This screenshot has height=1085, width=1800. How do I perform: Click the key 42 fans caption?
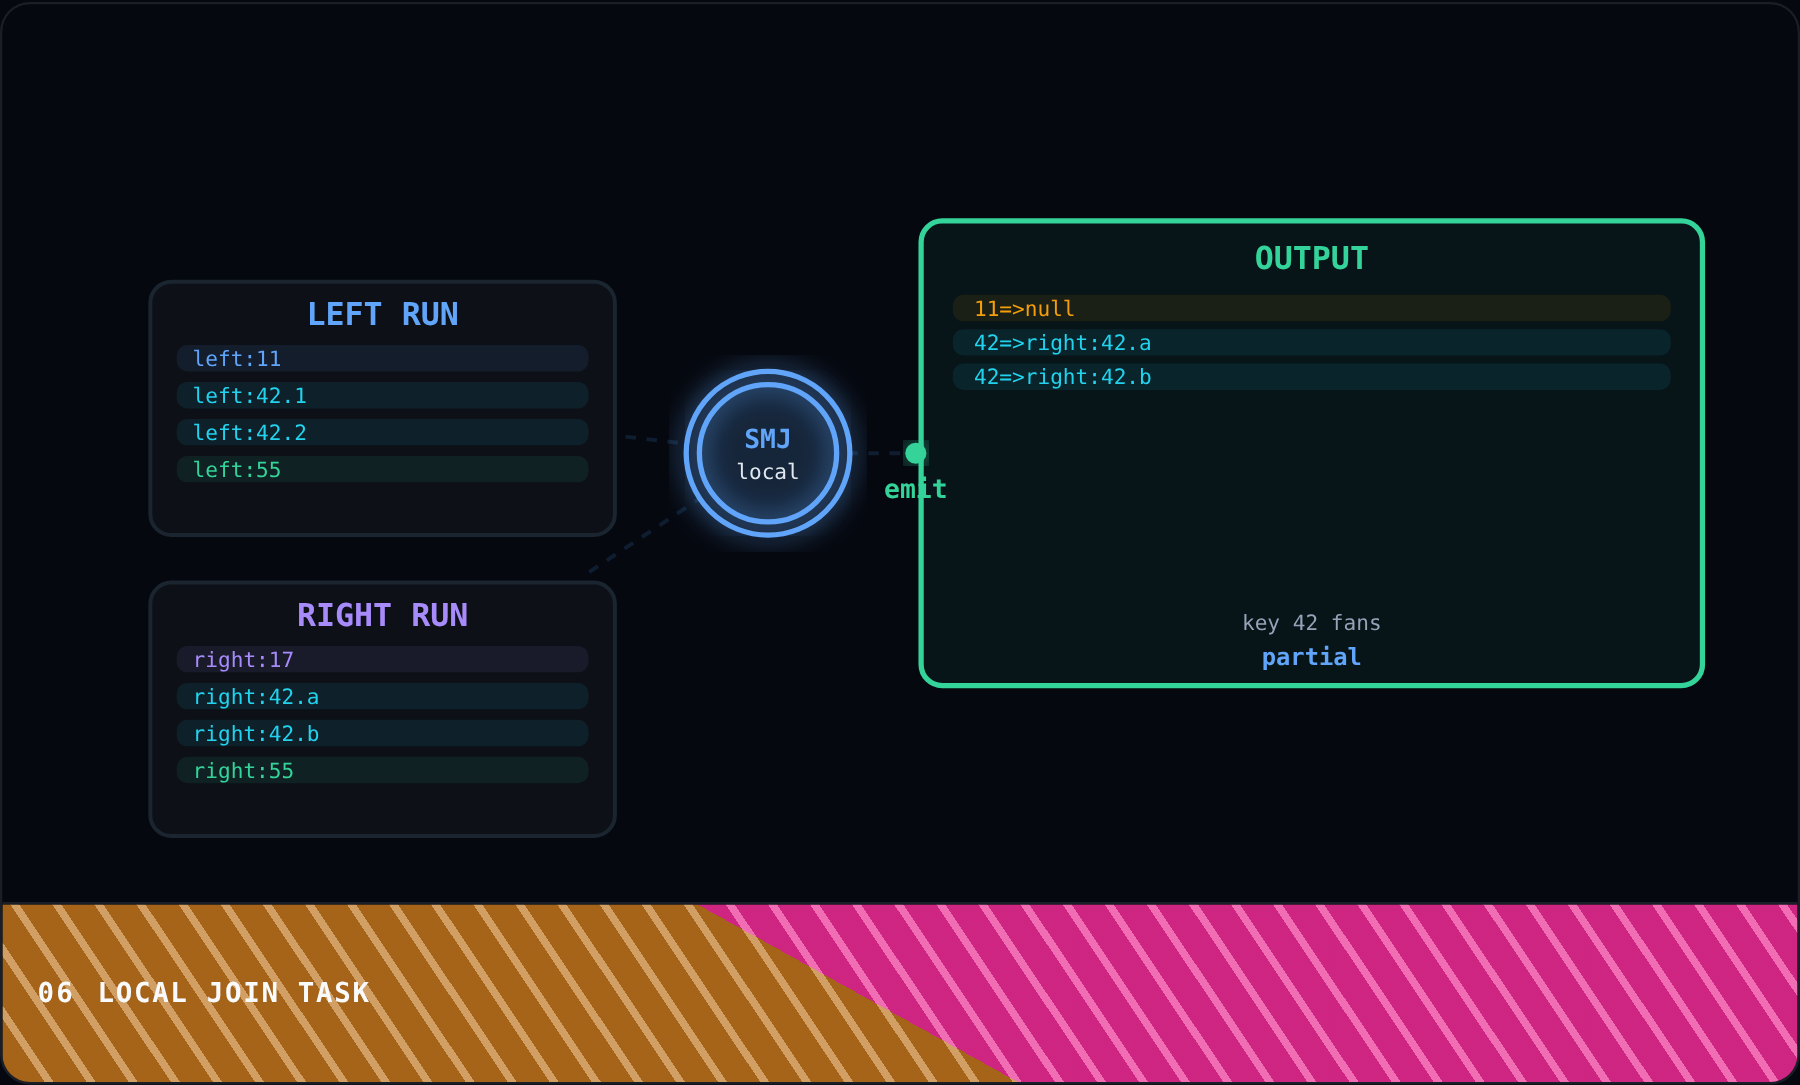tap(1311, 623)
